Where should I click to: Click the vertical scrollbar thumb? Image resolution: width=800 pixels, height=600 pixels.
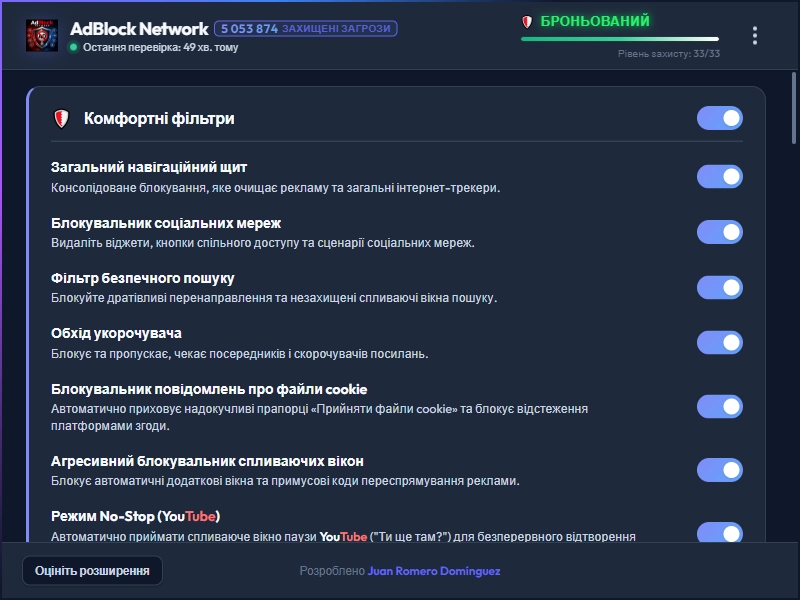coord(793,108)
